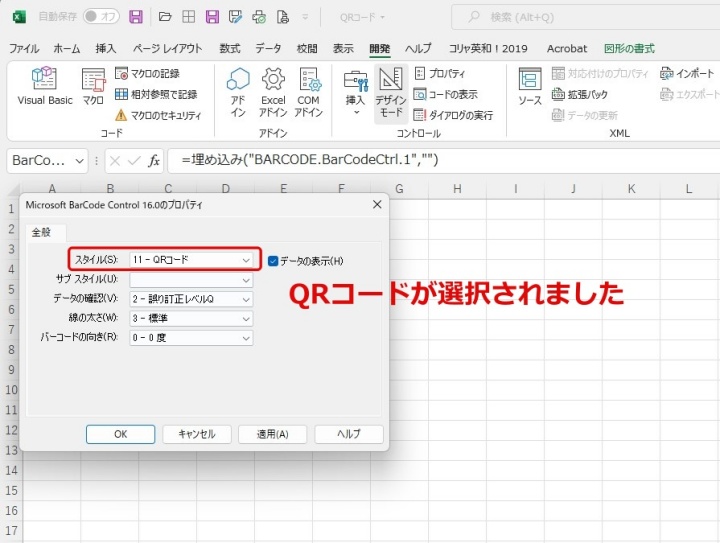Open Customize Quick Access Toolbar arrow

305,17
